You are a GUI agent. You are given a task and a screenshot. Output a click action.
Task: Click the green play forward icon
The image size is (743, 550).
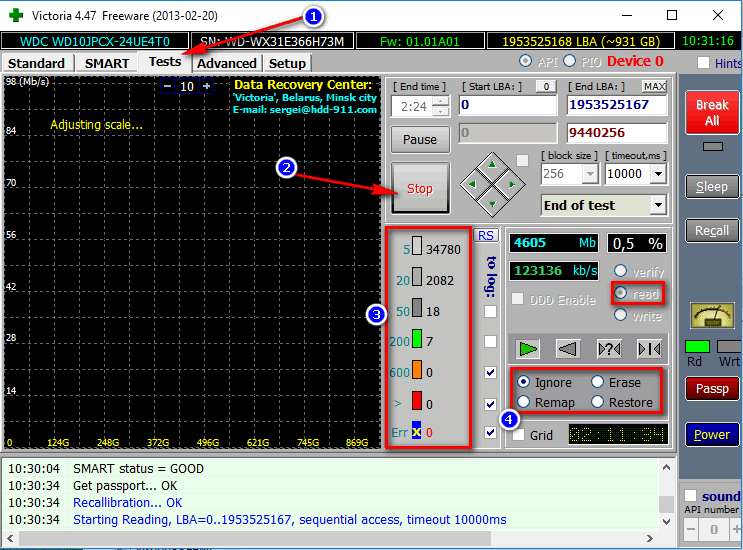(527, 350)
